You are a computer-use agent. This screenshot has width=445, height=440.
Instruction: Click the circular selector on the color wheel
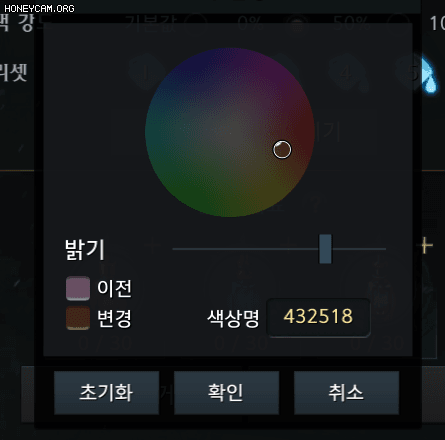(x=282, y=149)
